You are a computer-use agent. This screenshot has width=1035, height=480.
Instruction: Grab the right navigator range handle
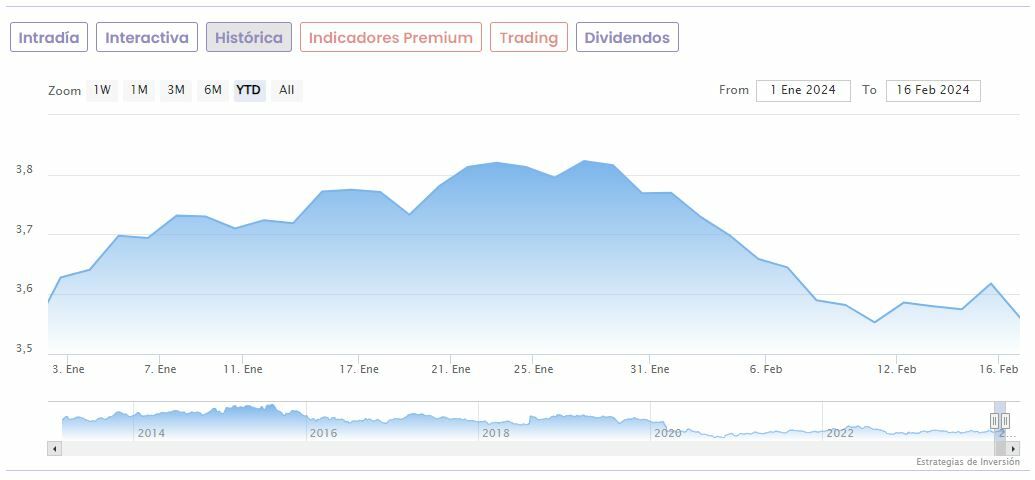[1005, 421]
